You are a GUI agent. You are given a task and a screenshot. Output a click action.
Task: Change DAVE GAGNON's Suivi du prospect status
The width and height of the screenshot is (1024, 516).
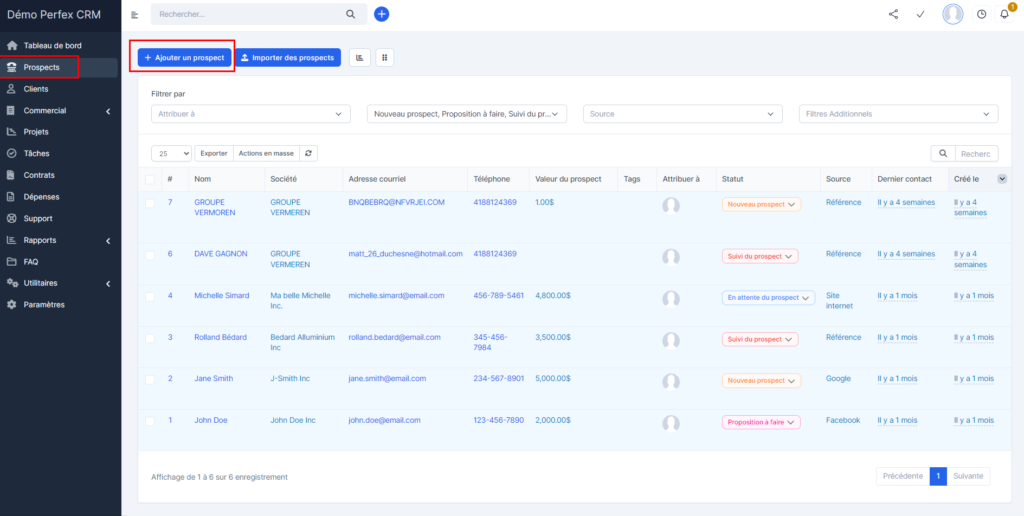tap(760, 256)
